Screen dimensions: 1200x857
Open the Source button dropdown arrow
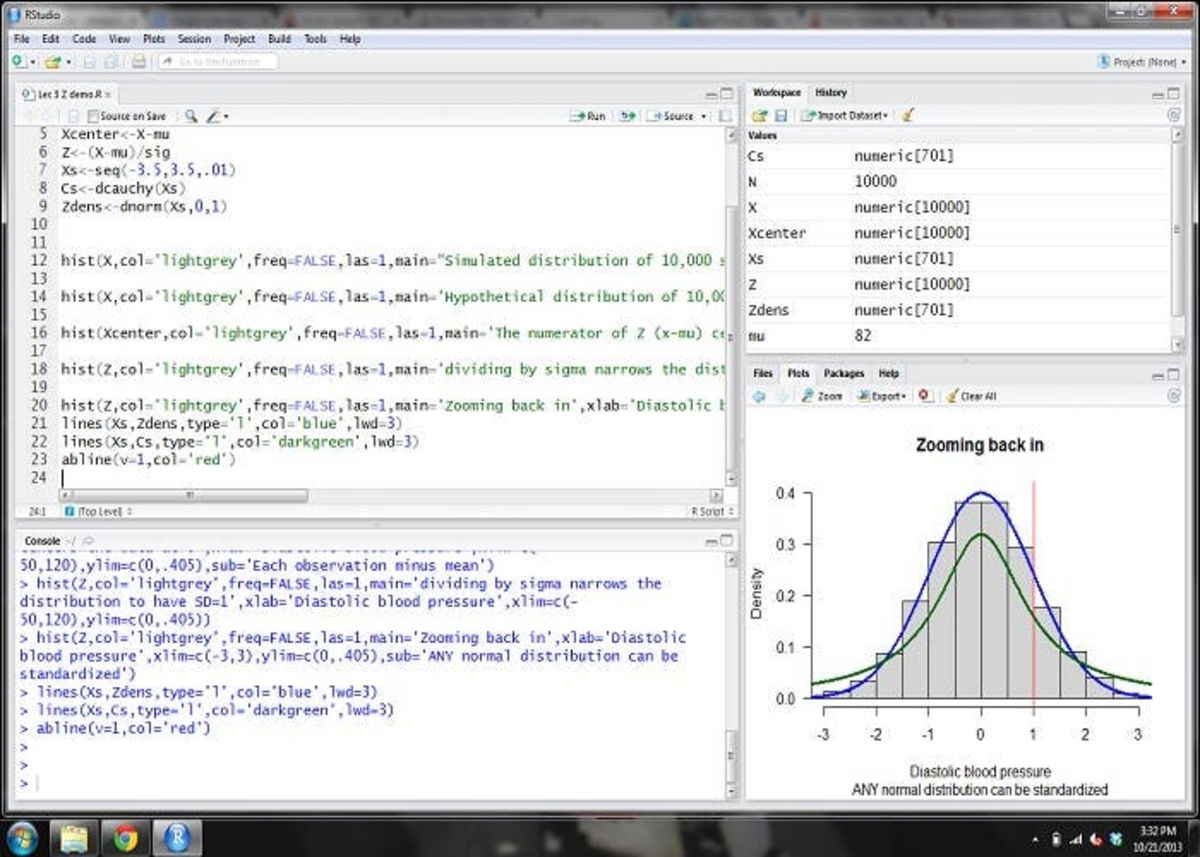click(703, 116)
